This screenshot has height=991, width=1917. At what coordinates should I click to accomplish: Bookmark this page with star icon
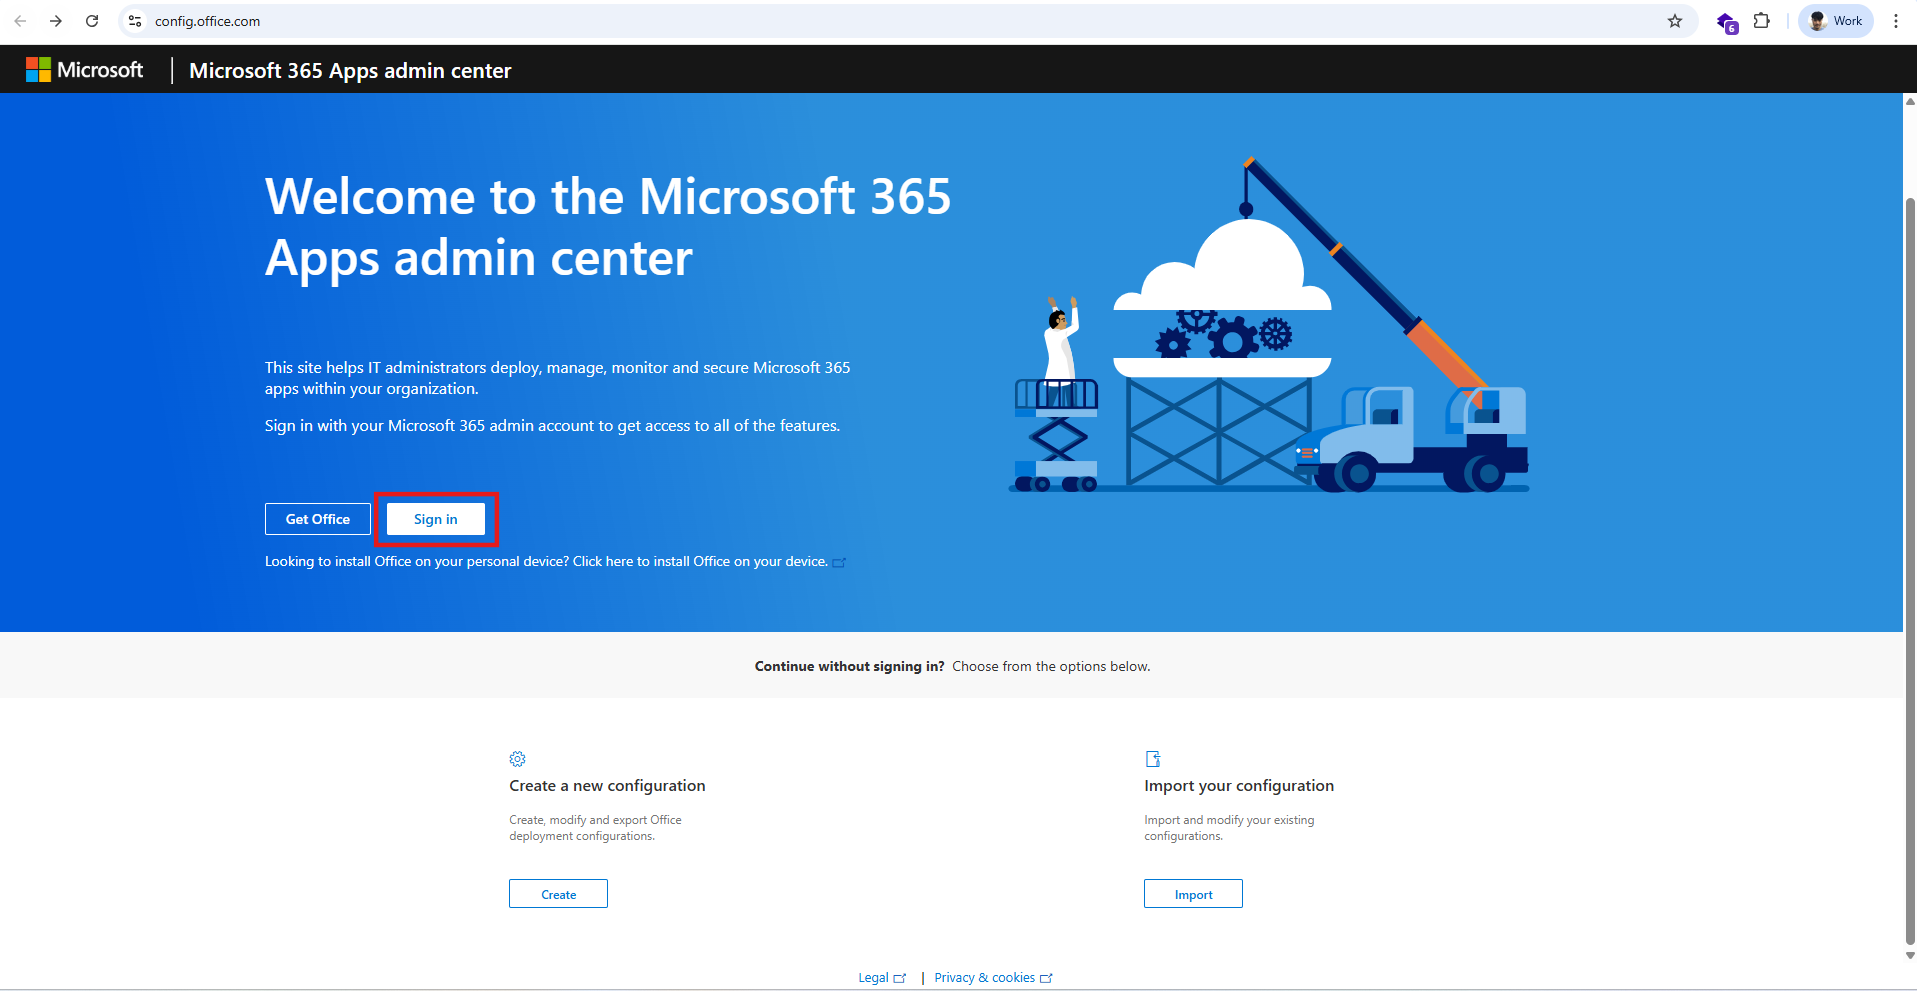(1675, 21)
